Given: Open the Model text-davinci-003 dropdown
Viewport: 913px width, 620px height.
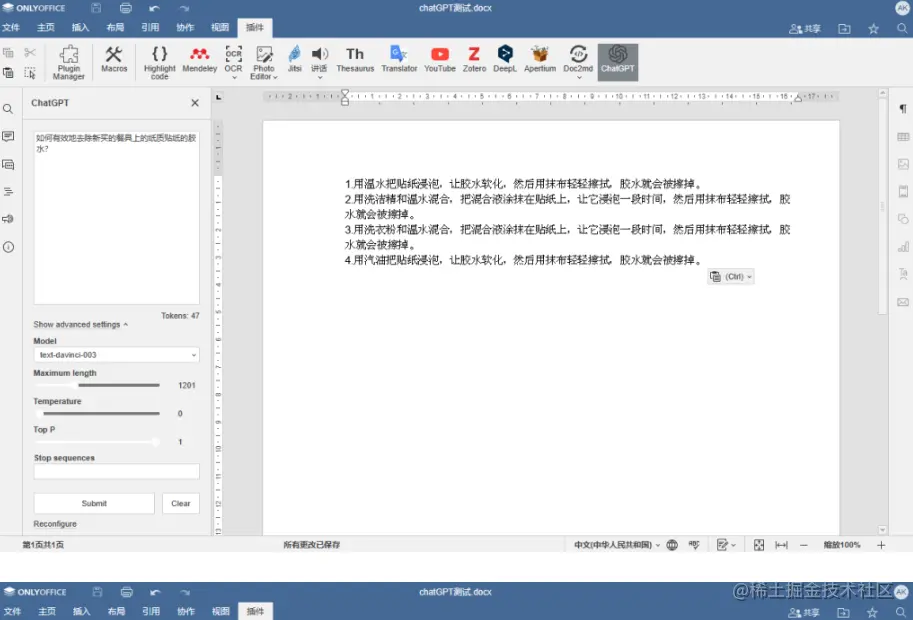Looking at the screenshot, I should coord(116,355).
